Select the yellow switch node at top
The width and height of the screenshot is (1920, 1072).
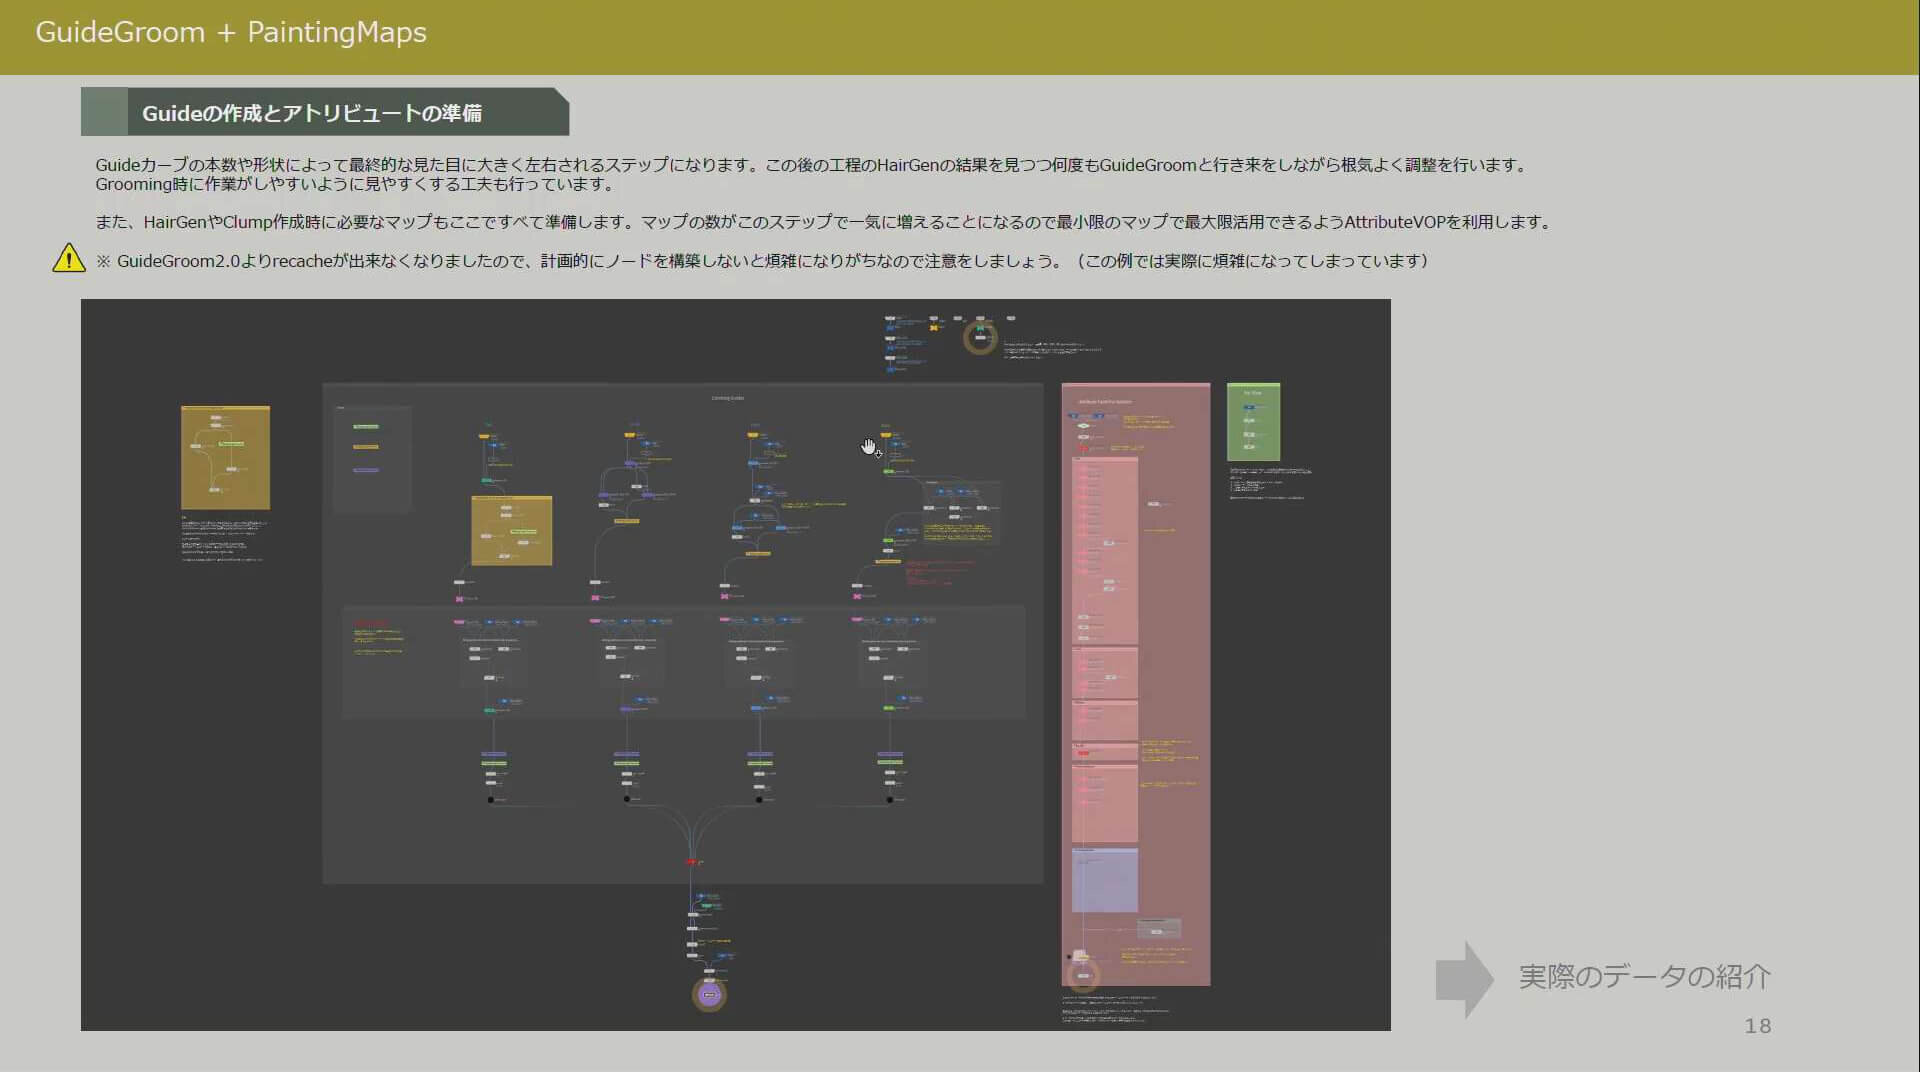point(934,328)
